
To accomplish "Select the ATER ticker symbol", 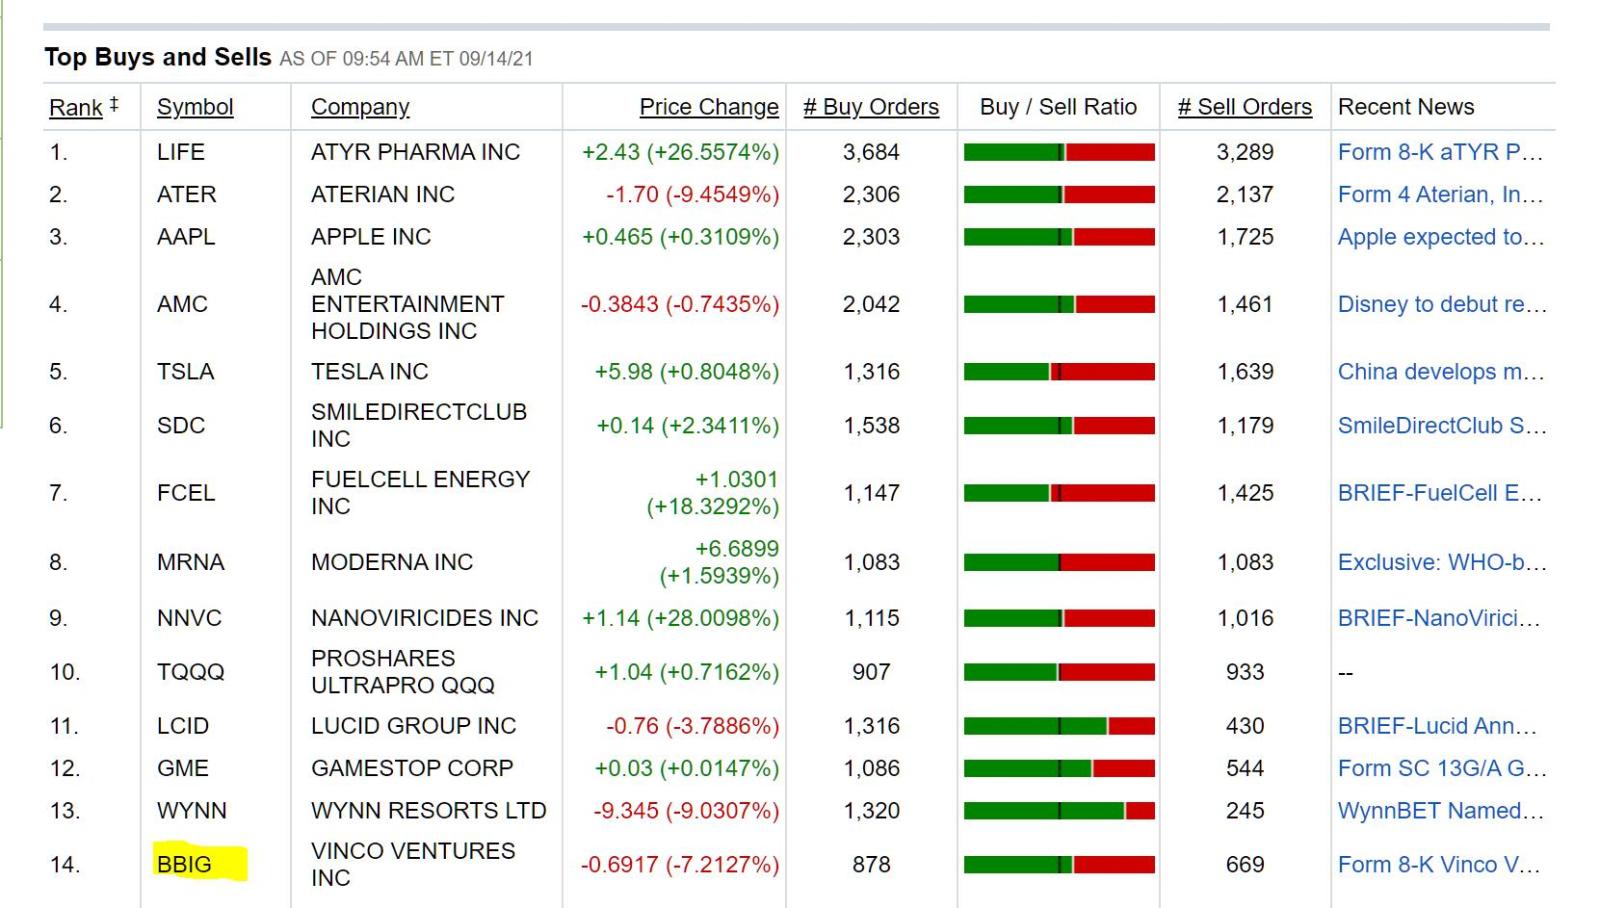I will click(x=187, y=194).
